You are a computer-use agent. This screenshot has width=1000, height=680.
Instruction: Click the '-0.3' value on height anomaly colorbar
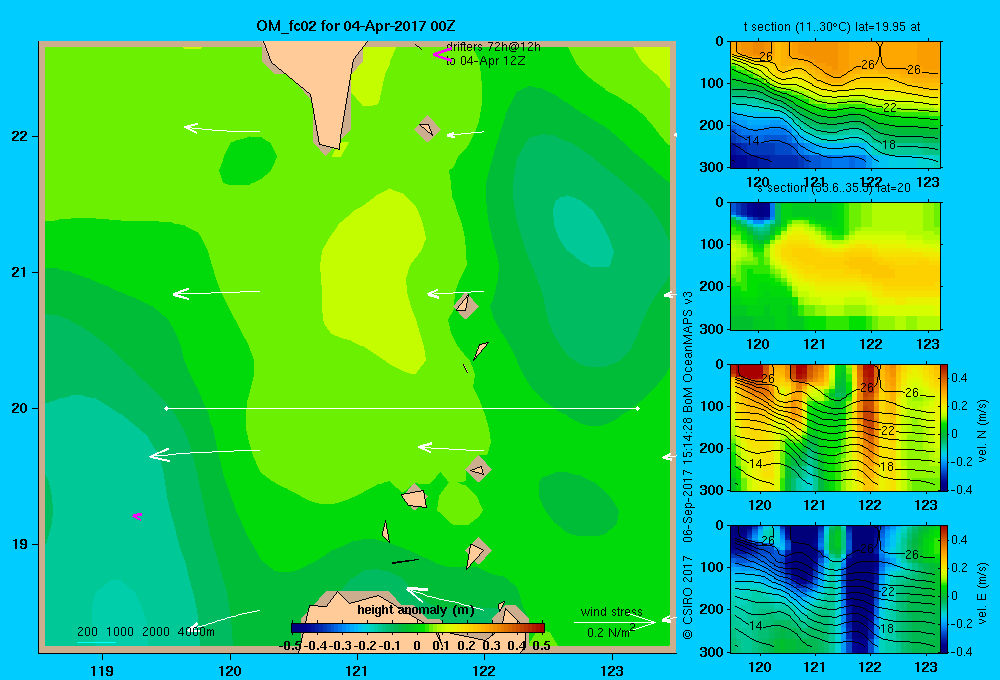click(x=339, y=646)
